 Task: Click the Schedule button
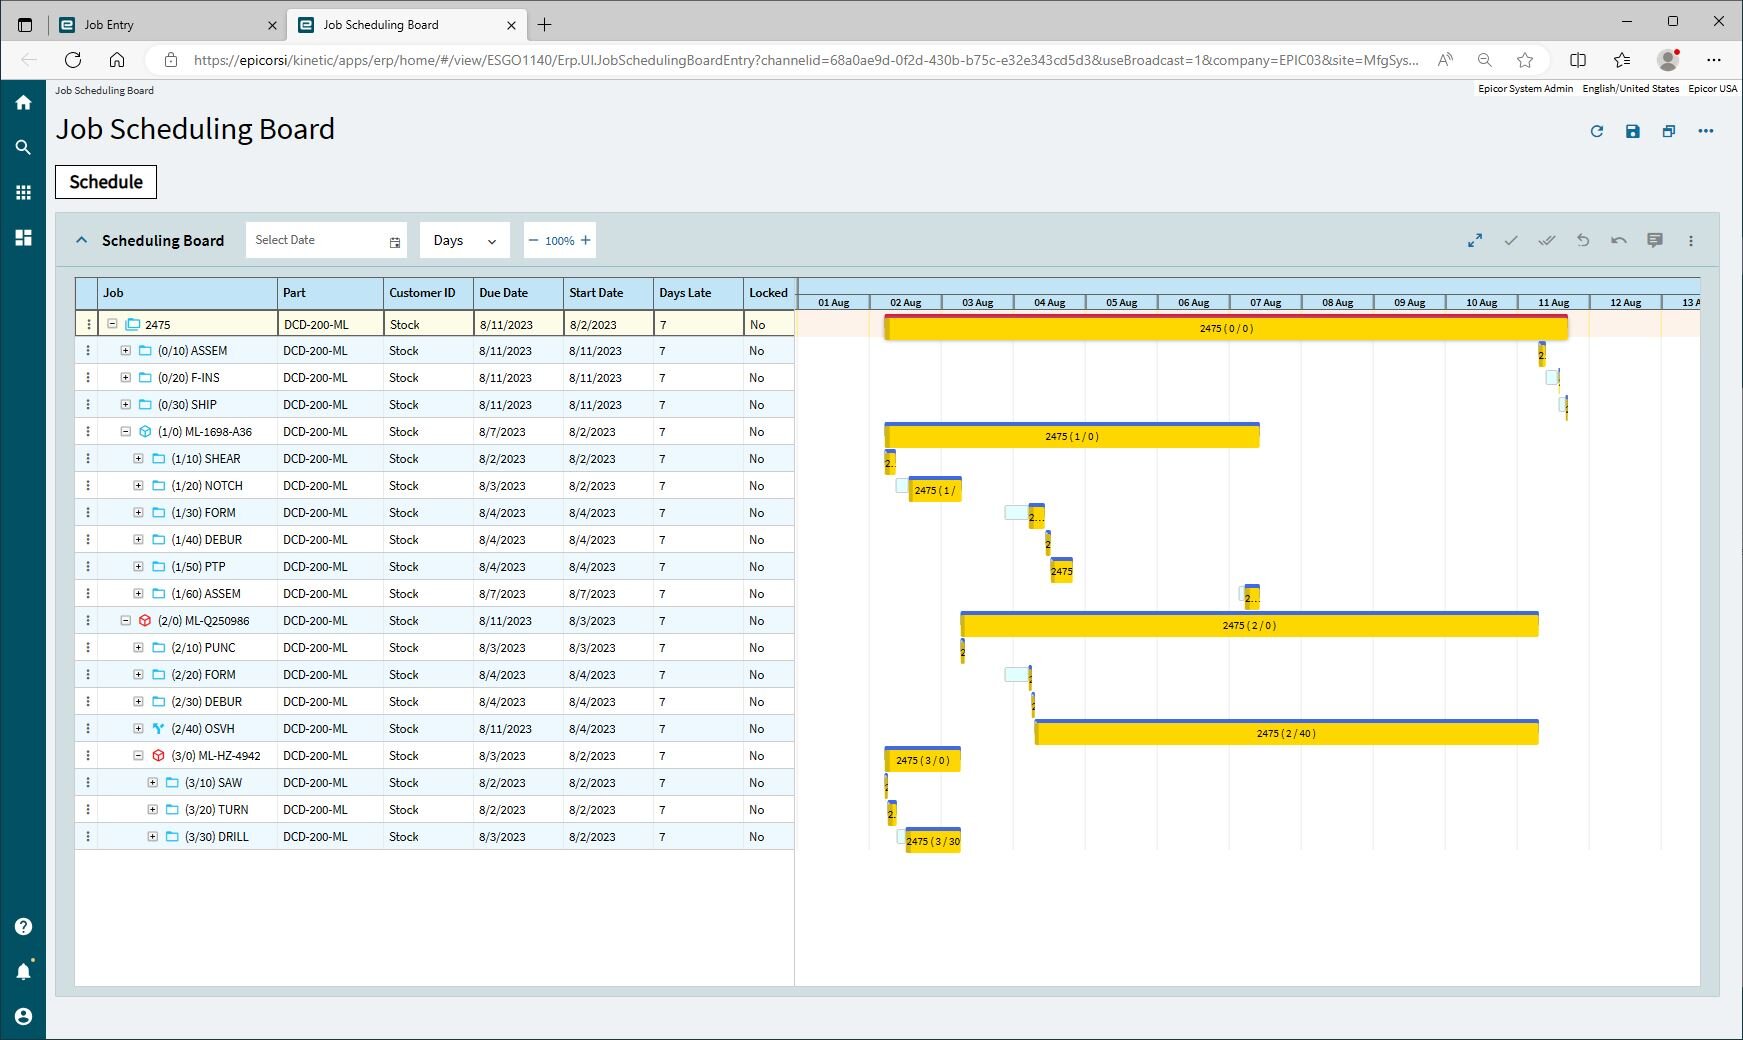106,182
